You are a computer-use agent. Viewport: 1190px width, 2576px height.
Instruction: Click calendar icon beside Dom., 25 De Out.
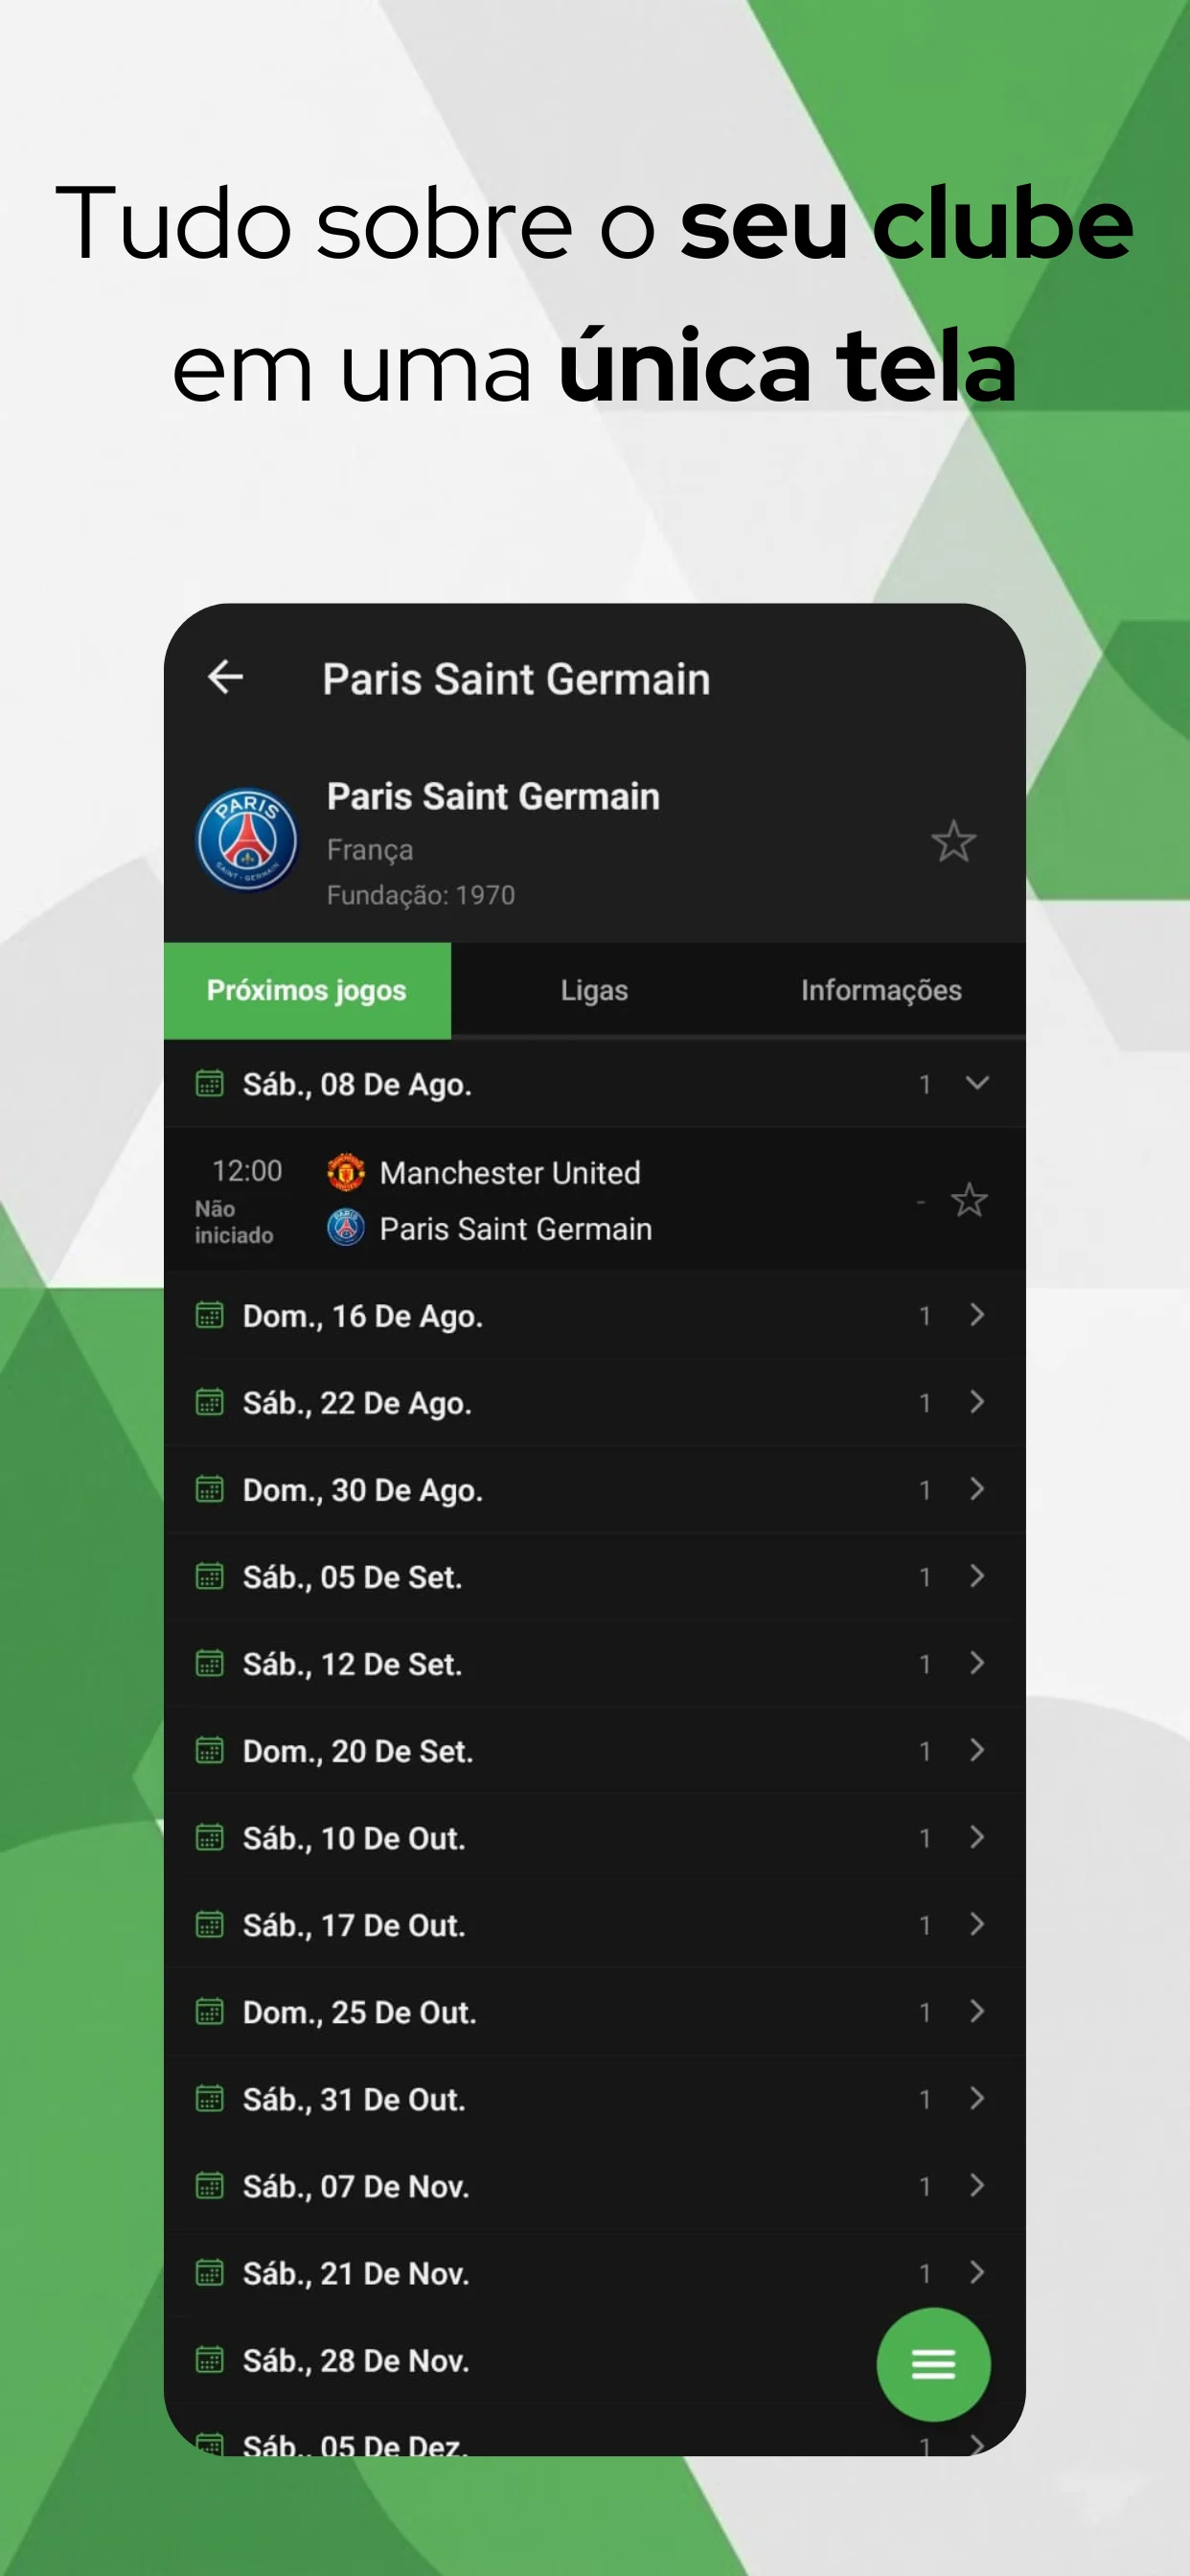tap(209, 2011)
